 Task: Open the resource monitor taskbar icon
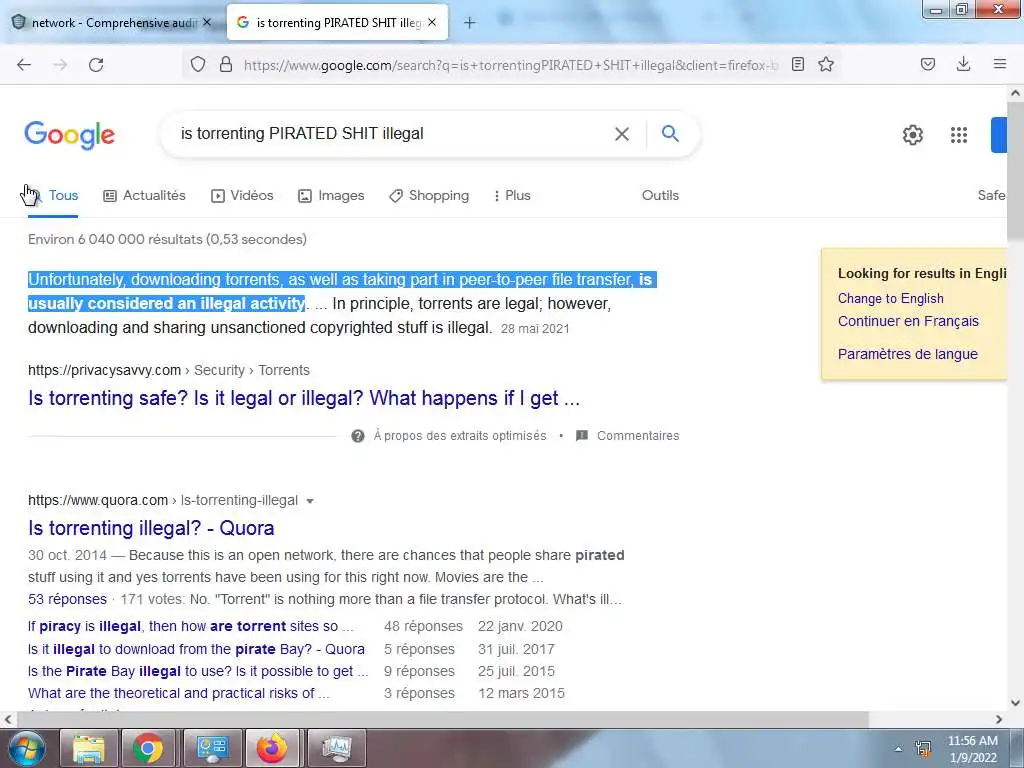point(336,748)
